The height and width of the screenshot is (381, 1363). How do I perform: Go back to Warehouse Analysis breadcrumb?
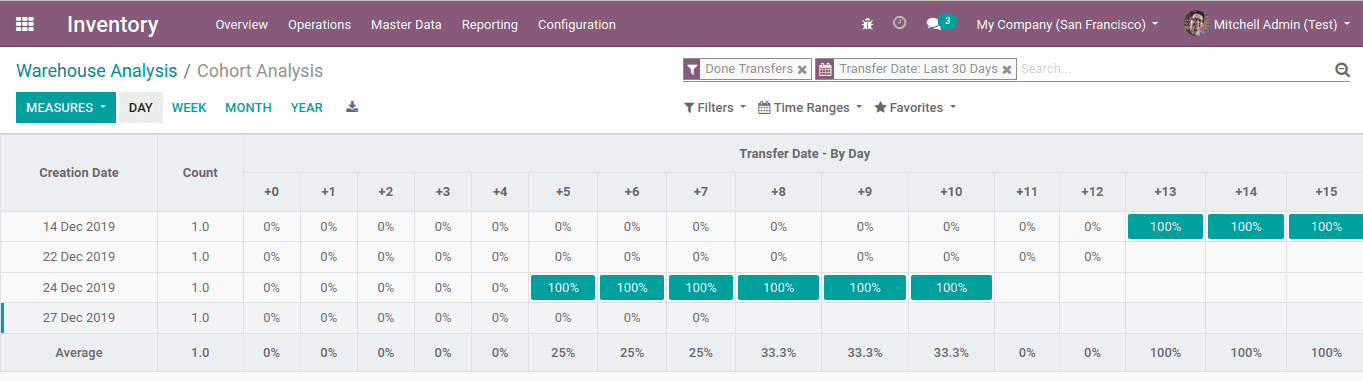pyautogui.click(x=97, y=70)
